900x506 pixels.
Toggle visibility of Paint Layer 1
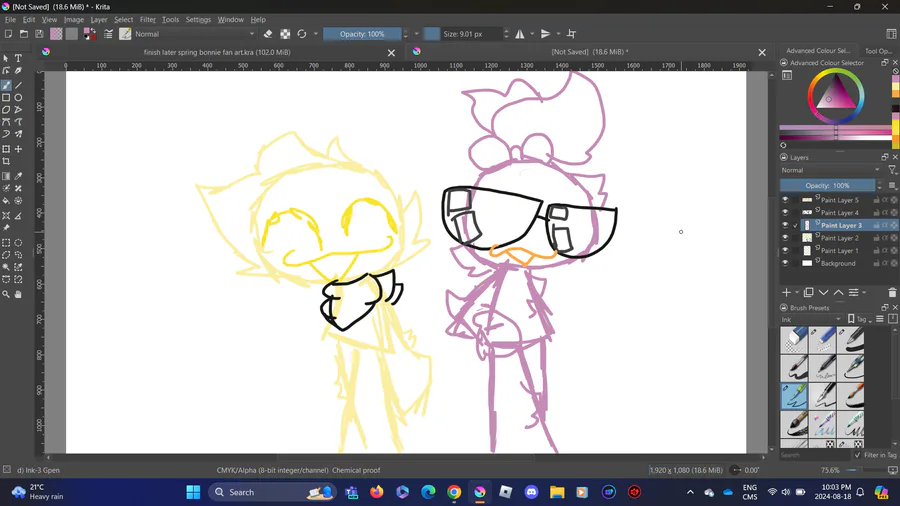point(785,250)
